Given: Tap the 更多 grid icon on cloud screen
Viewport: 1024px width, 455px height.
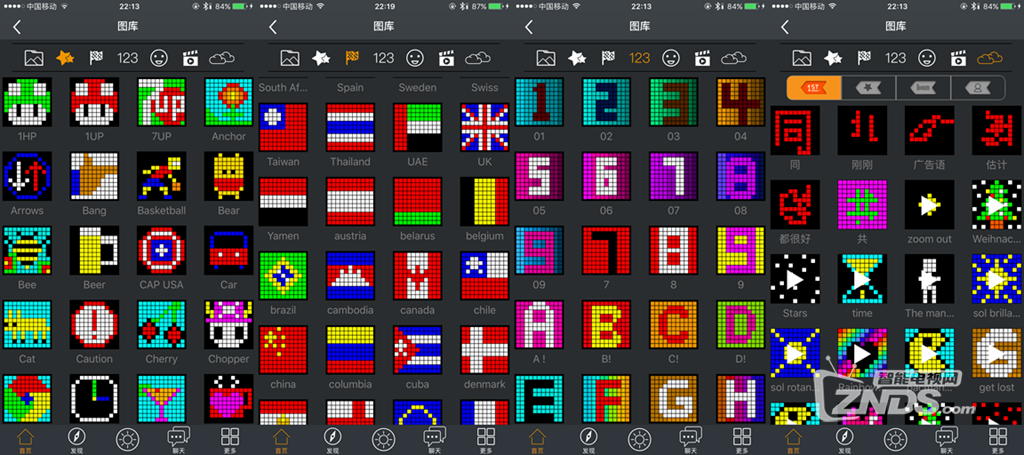Looking at the screenshot, I should tap(998, 440).
